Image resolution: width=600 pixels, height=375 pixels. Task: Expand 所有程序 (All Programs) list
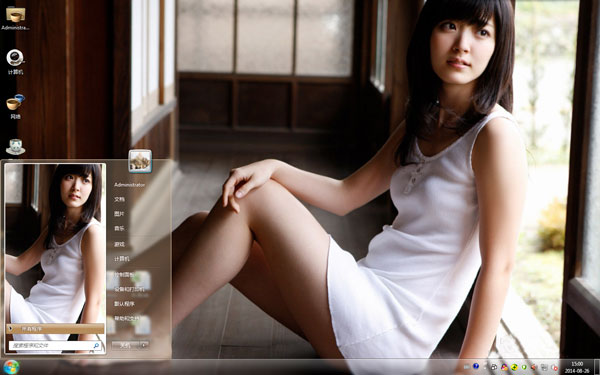(x=55, y=329)
